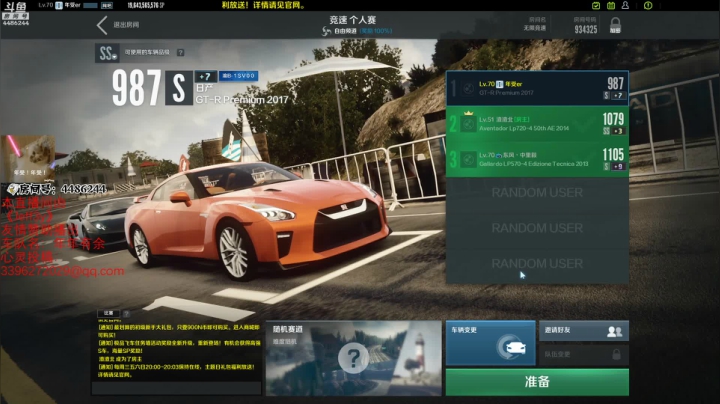
Task: Open the 车辆变更 change vehicle button
Action: coord(490,343)
